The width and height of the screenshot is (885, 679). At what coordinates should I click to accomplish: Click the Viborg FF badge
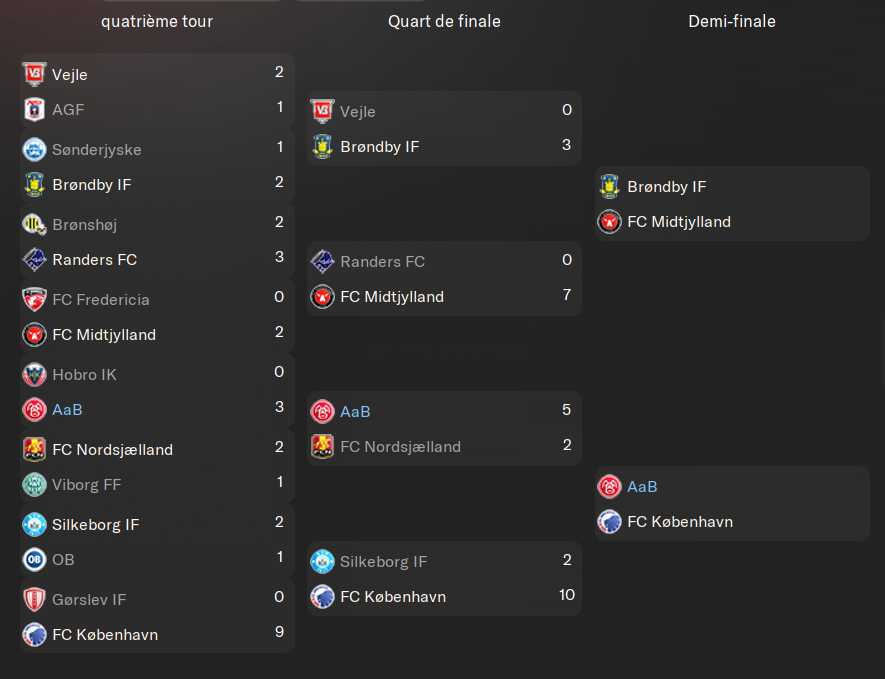click(34, 484)
